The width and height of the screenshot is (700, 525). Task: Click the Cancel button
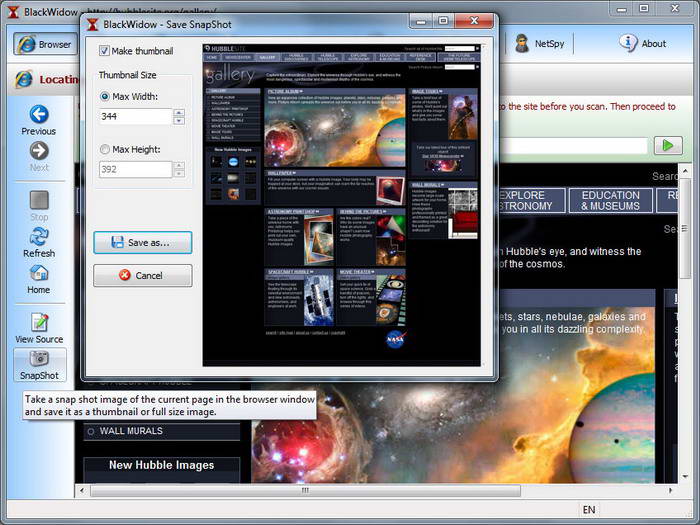143,275
